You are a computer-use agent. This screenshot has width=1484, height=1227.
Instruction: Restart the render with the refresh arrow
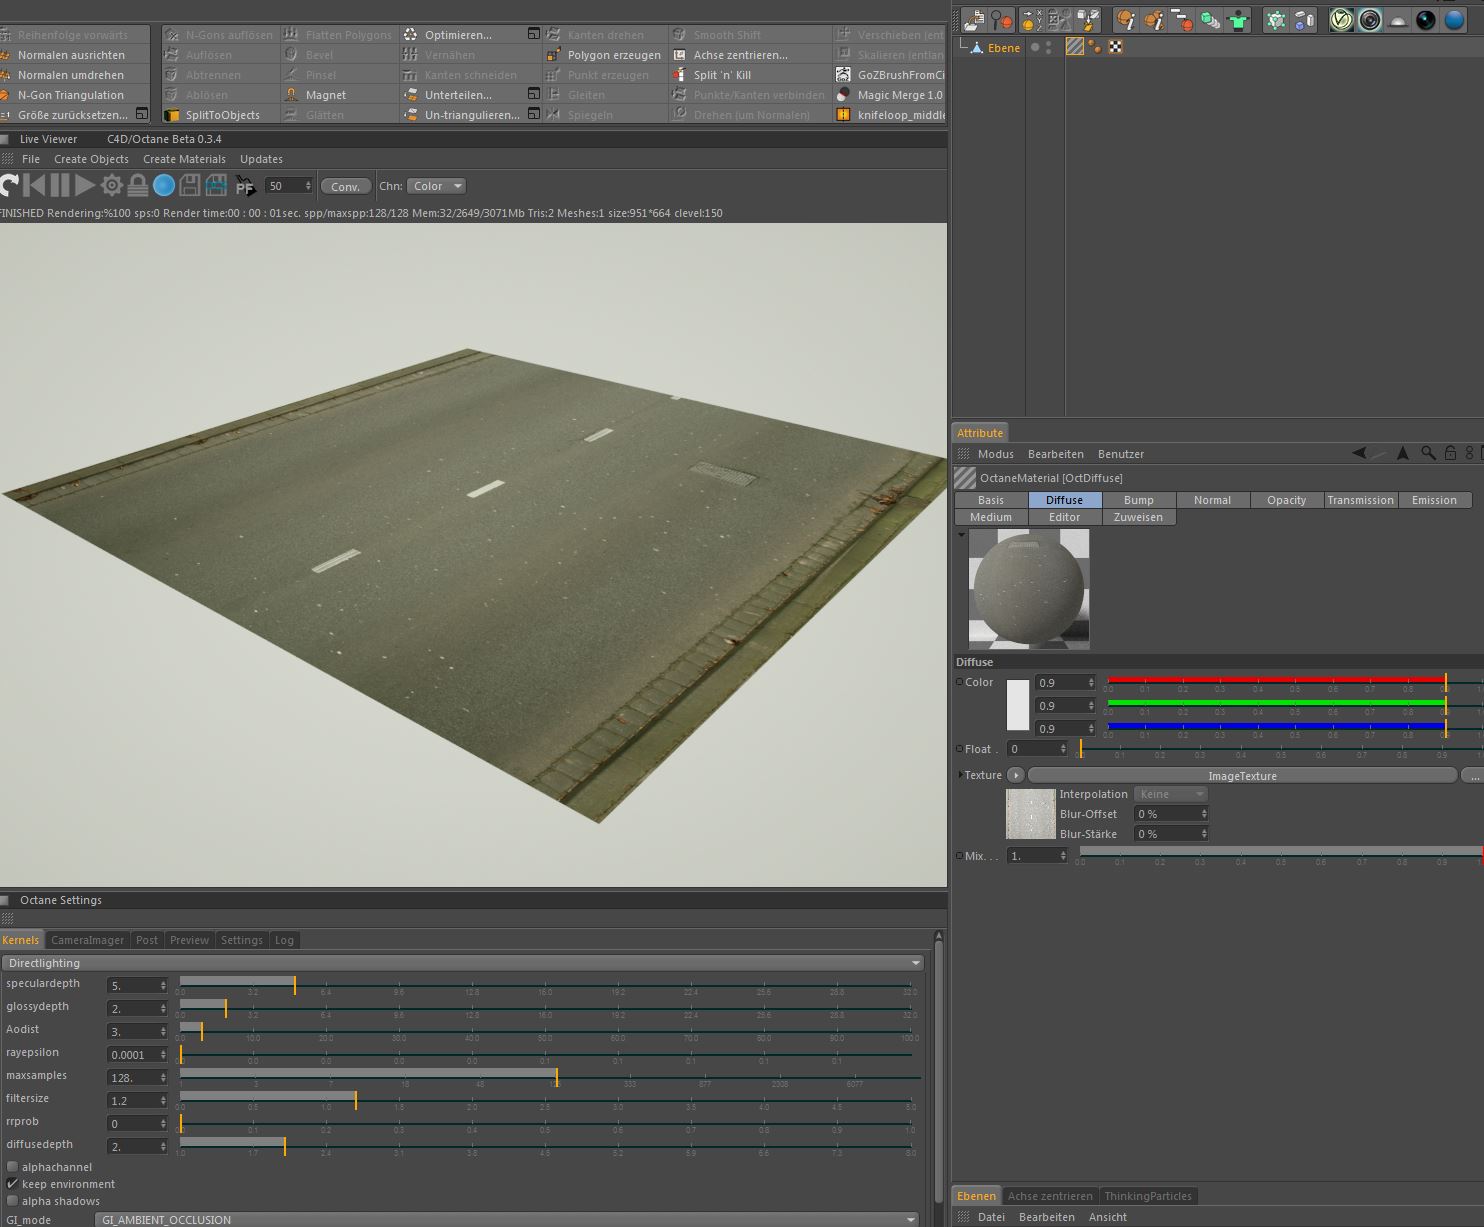tap(9, 186)
